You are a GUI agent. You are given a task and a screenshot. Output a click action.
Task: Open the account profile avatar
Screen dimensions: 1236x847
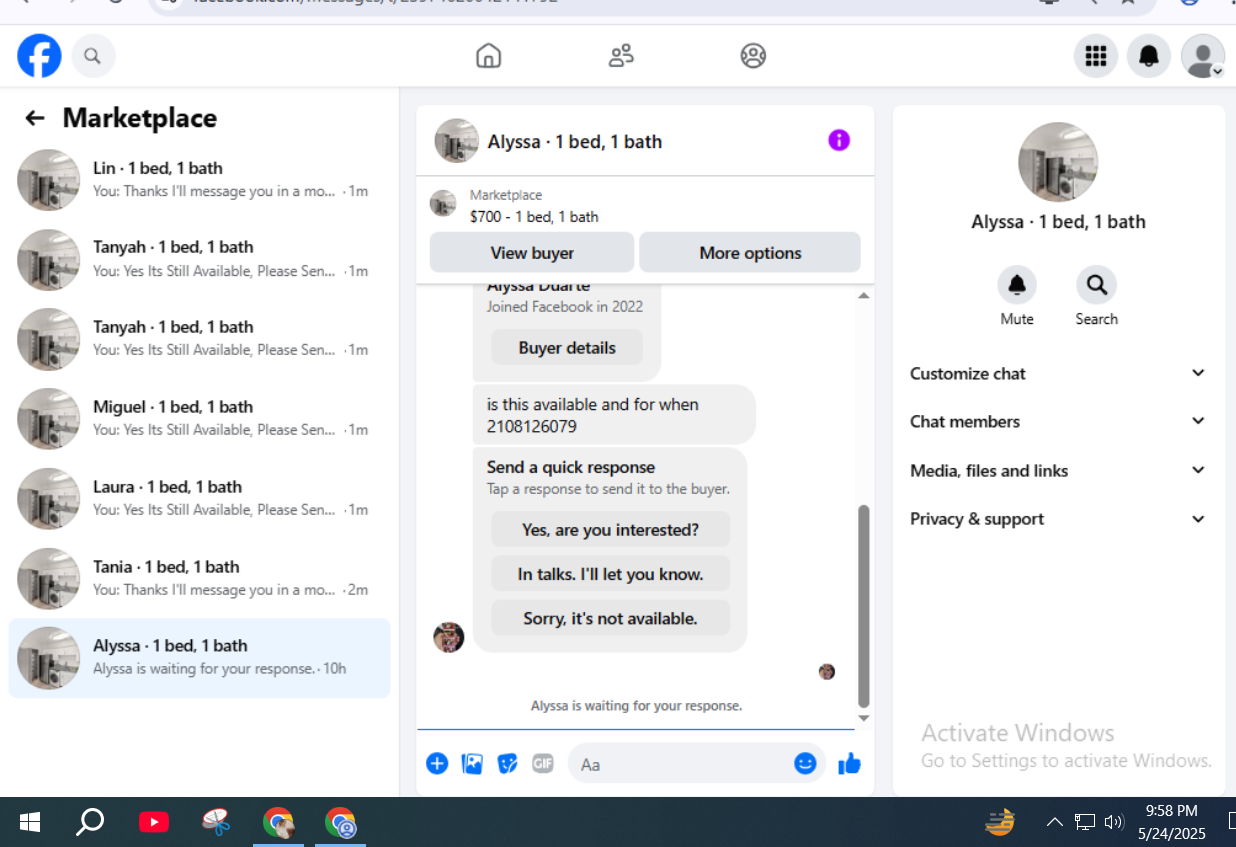pyautogui.click(x=1202, y=56)
